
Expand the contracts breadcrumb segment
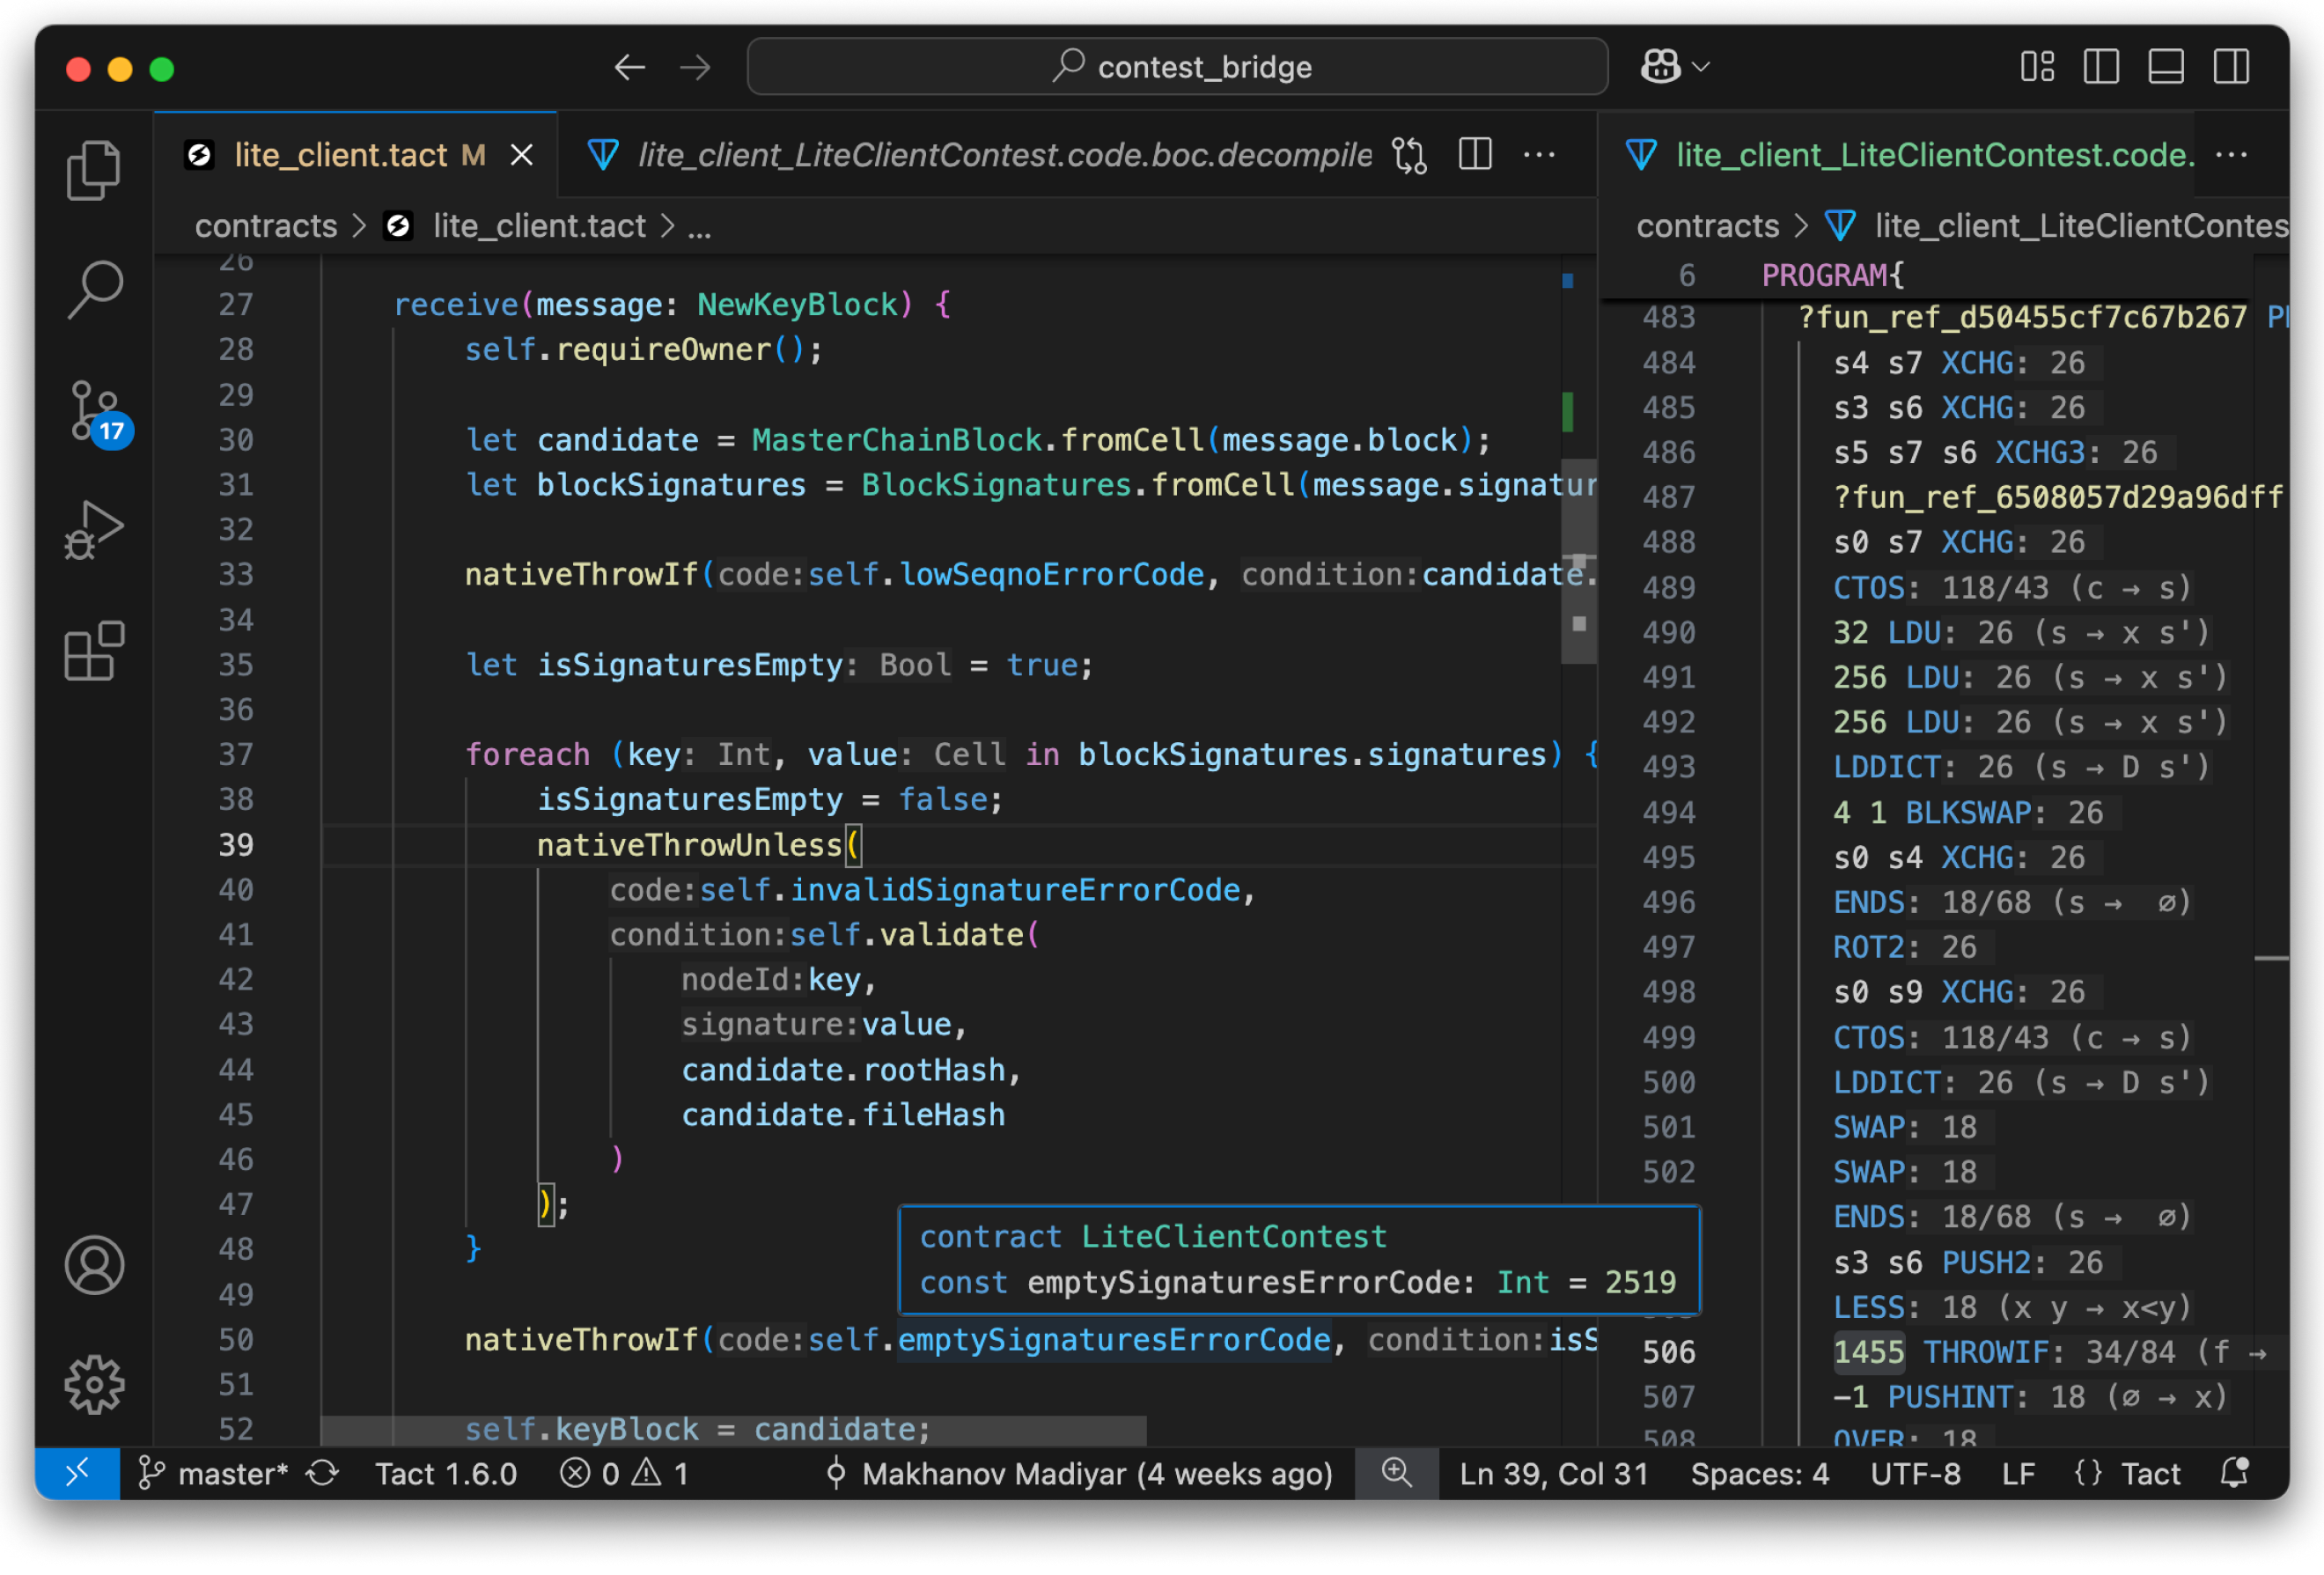pos(266,227)
